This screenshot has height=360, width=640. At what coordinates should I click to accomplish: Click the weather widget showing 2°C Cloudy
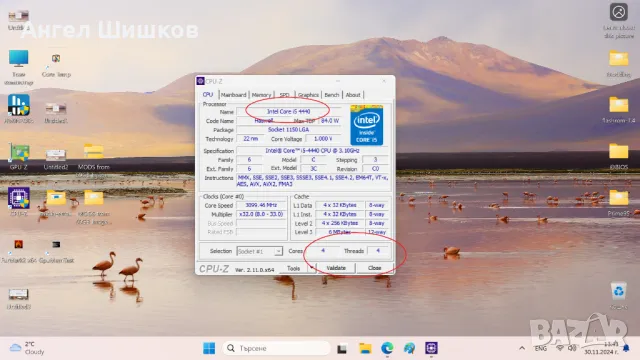coord(28,348)
